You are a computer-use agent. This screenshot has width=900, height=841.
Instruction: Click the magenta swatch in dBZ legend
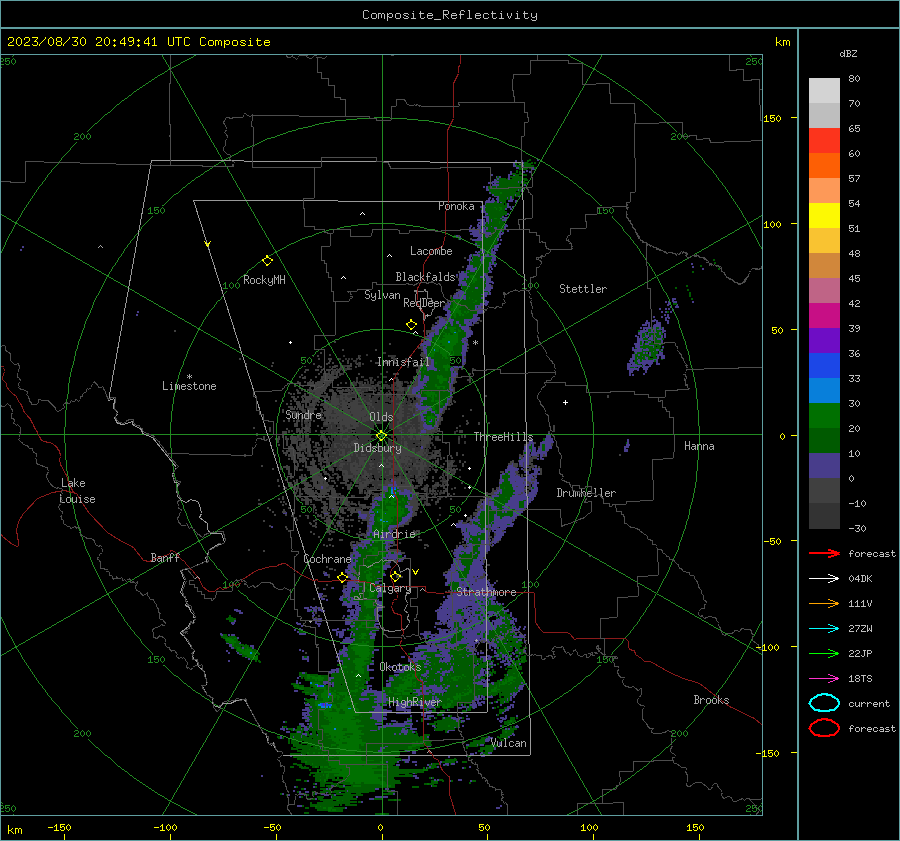[x=824, y=315]
